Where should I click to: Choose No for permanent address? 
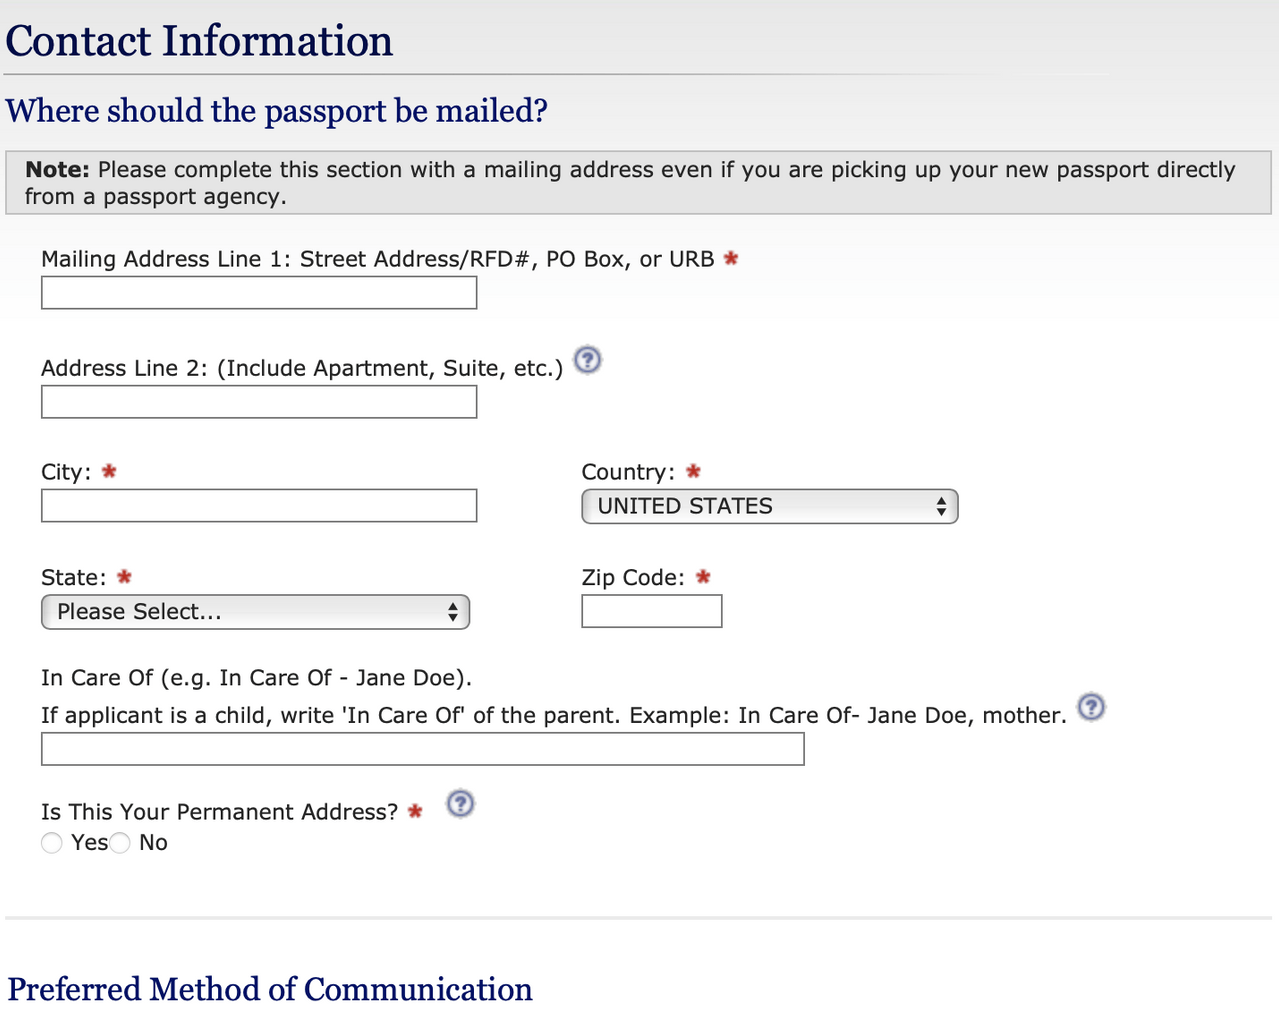tap(120, 843)
